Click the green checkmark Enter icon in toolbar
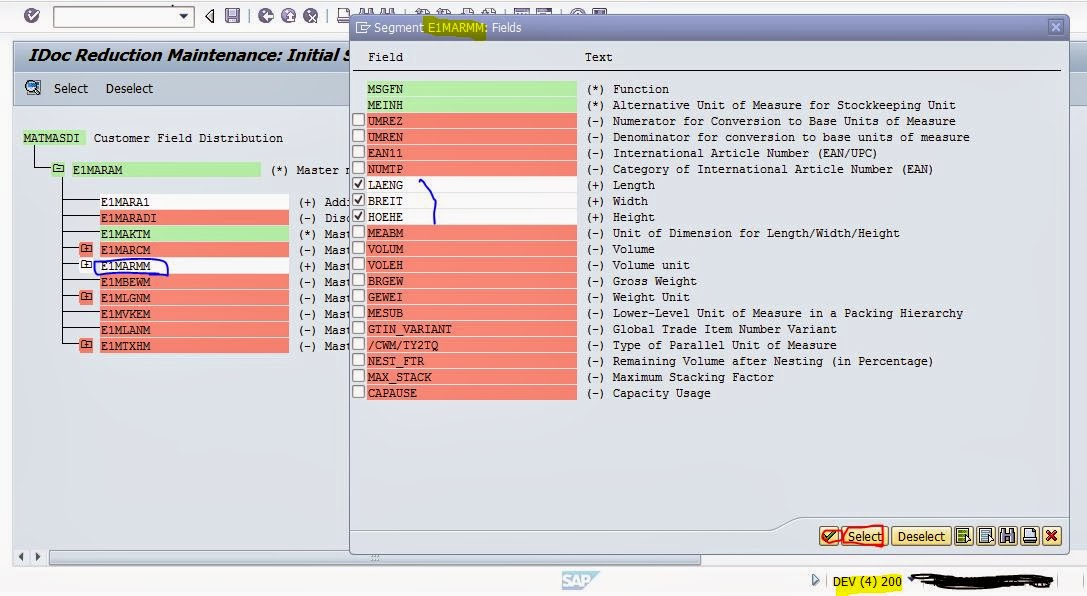1087x596 pixels. click(32, 15)
